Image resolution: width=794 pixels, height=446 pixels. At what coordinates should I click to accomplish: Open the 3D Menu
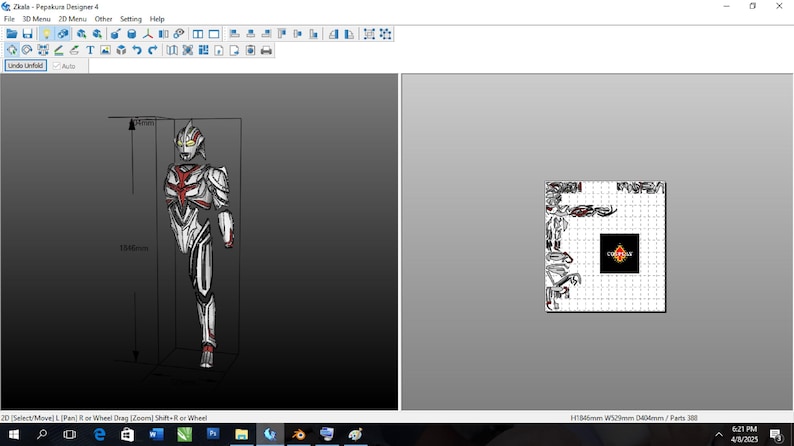point(36,19)
